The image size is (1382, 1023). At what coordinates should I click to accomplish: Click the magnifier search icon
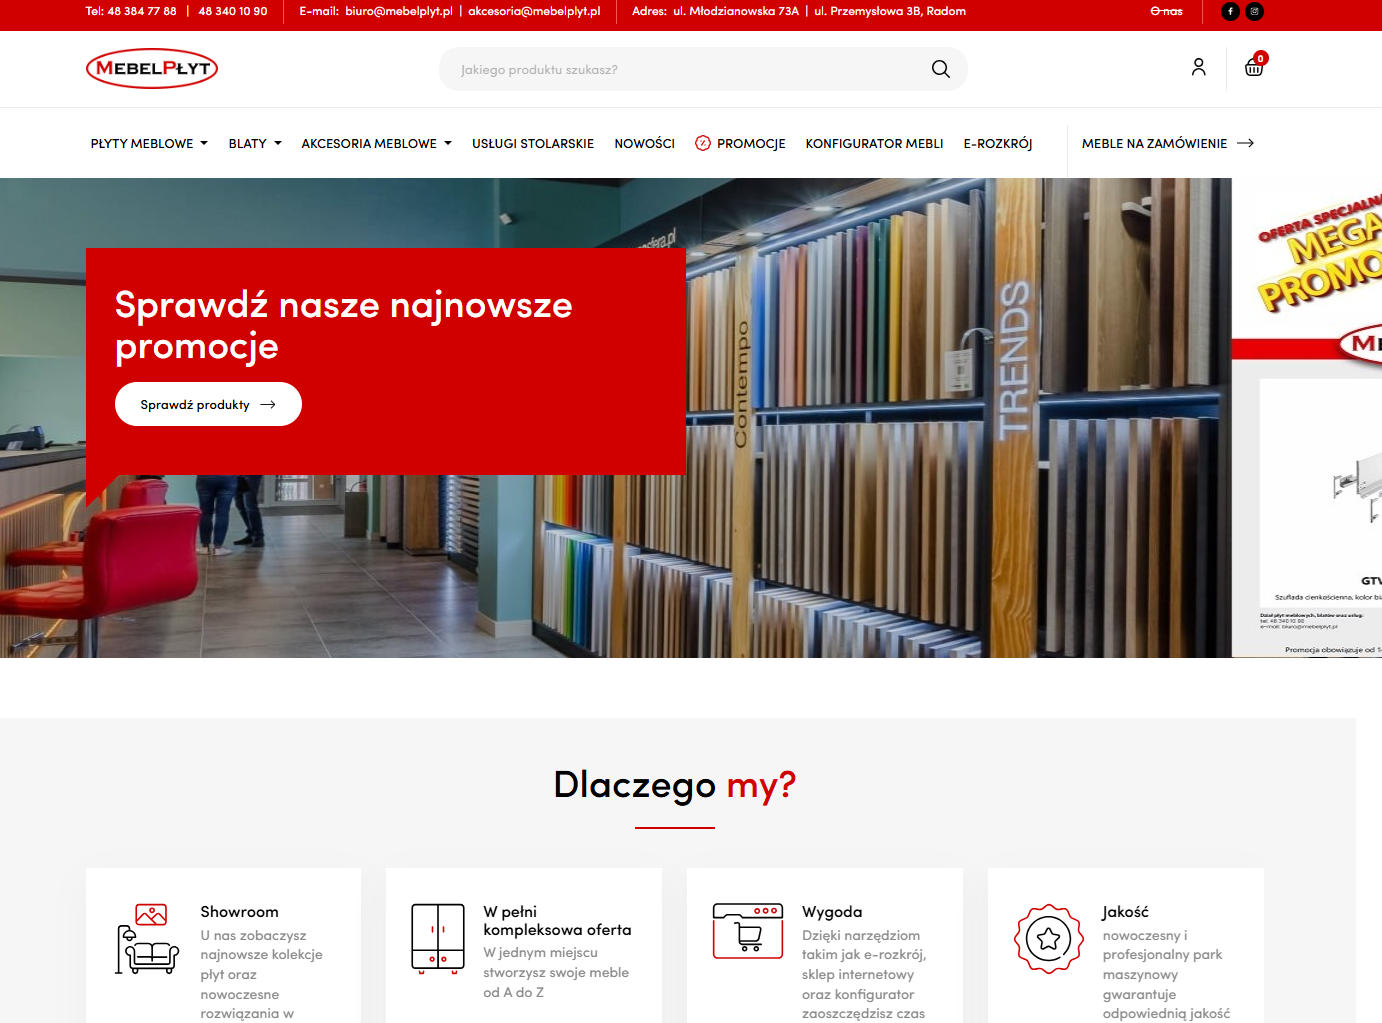click(940, 69)
